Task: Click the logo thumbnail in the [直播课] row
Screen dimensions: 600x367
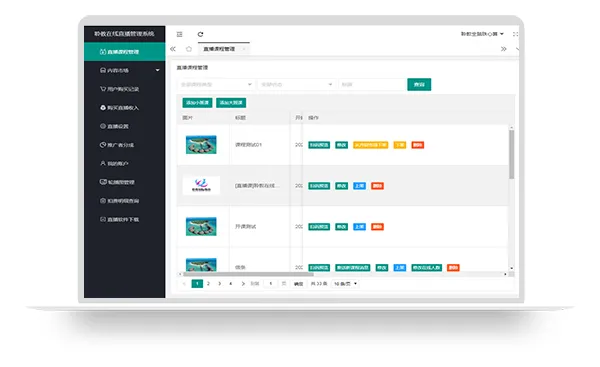Action: tap(201, 186)
